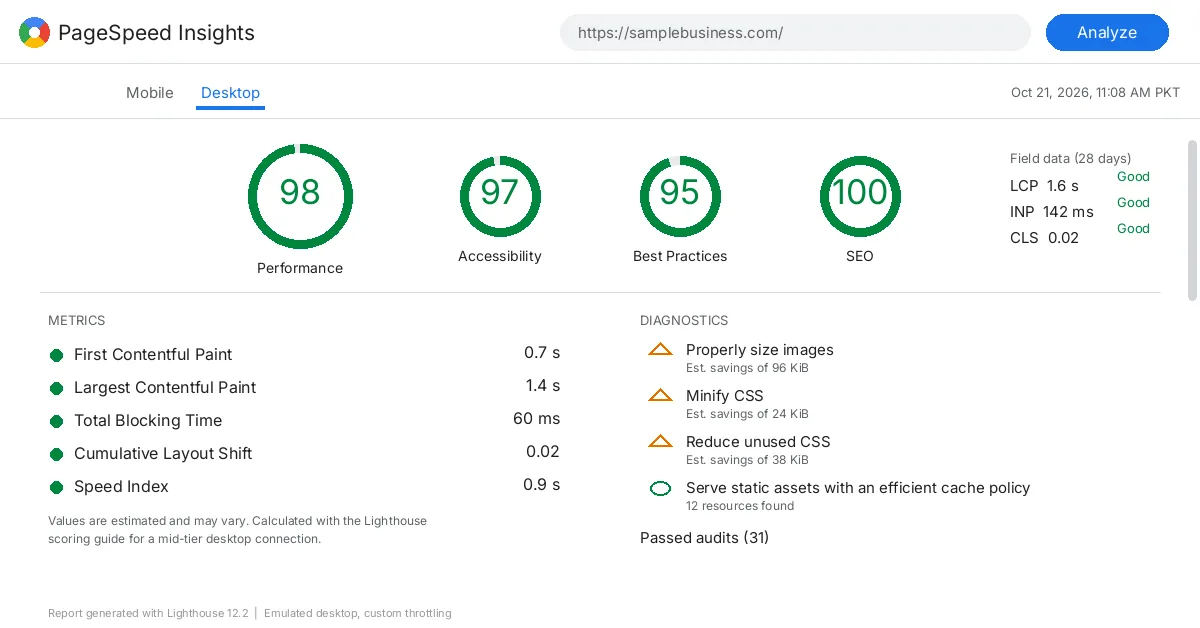Click the Good status next to LCP
The image size is (1200, 628).
[x=1133, y=177]
